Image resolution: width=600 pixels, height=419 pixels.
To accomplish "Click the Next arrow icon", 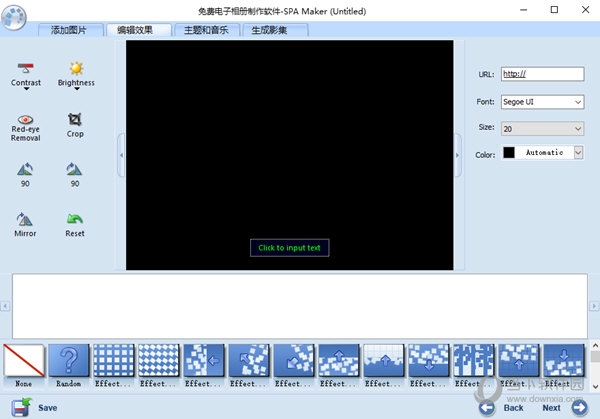I will [x=579, y=408].
